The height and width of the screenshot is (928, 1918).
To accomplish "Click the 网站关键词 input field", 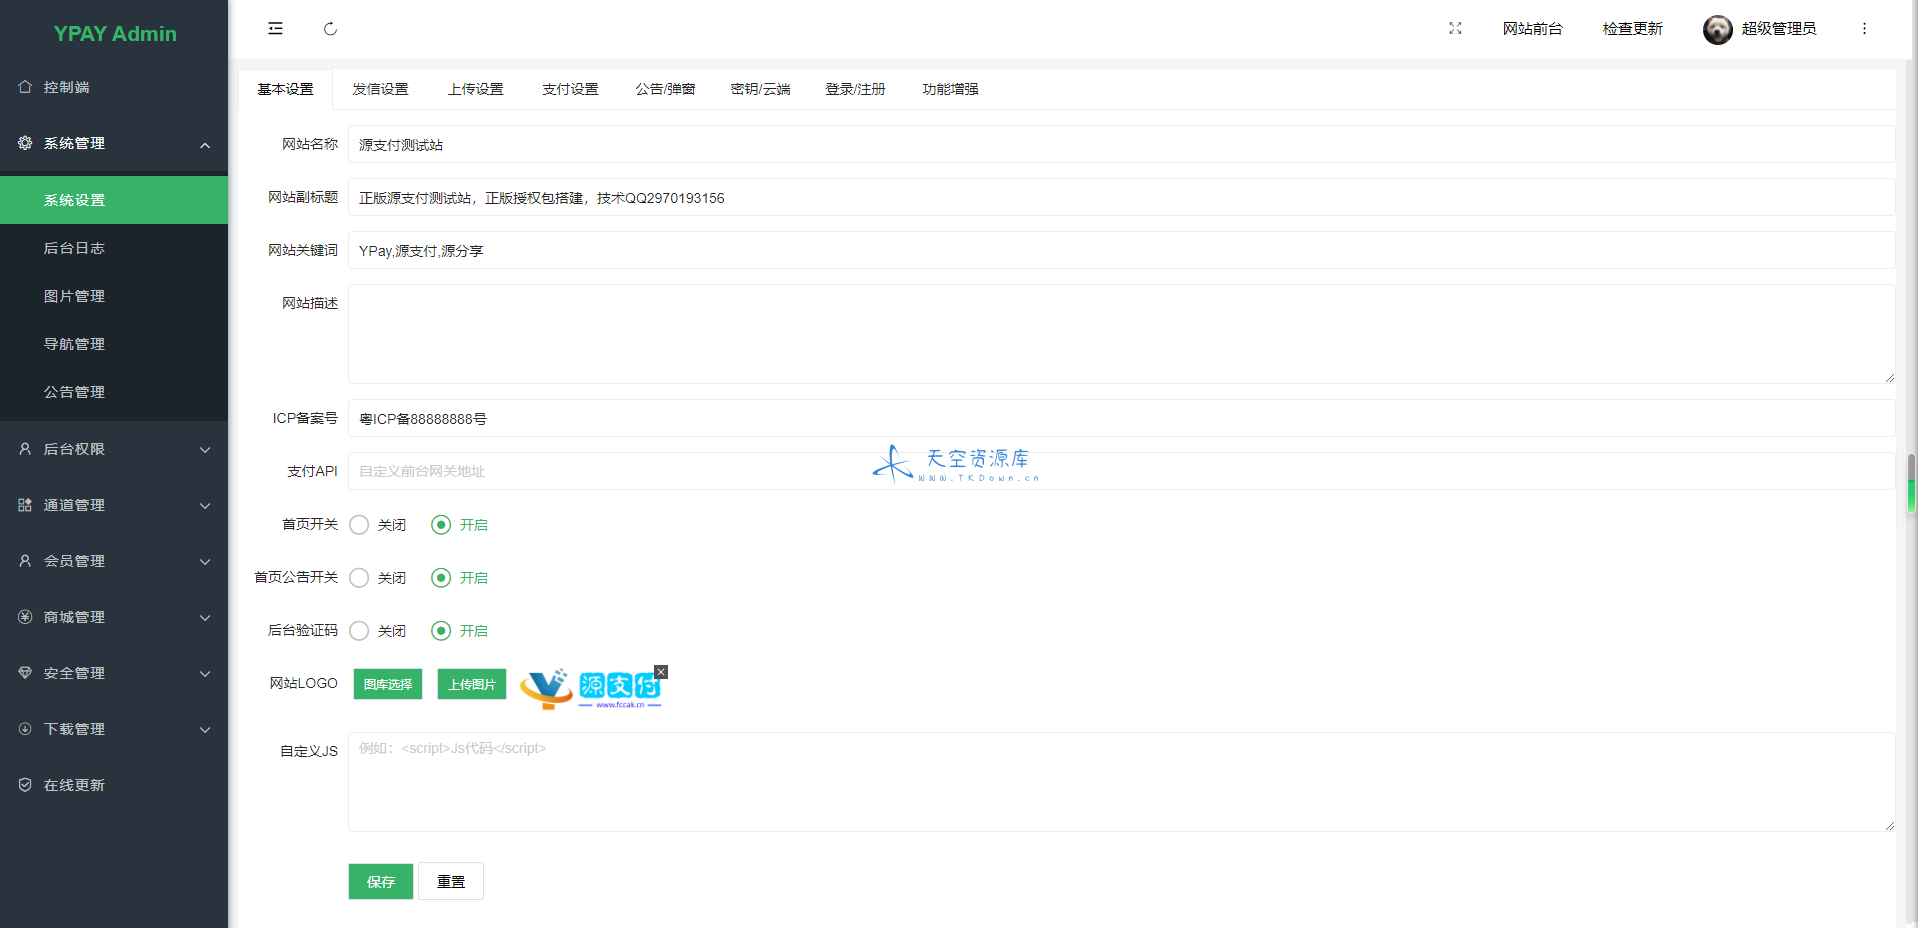I will (1121, 250).
